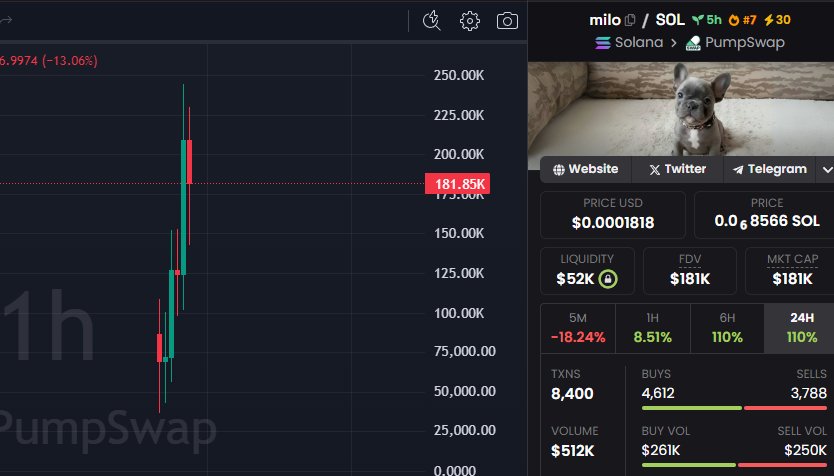Expand more social links chevron
834x476 pixels.
tap(827, 170)
